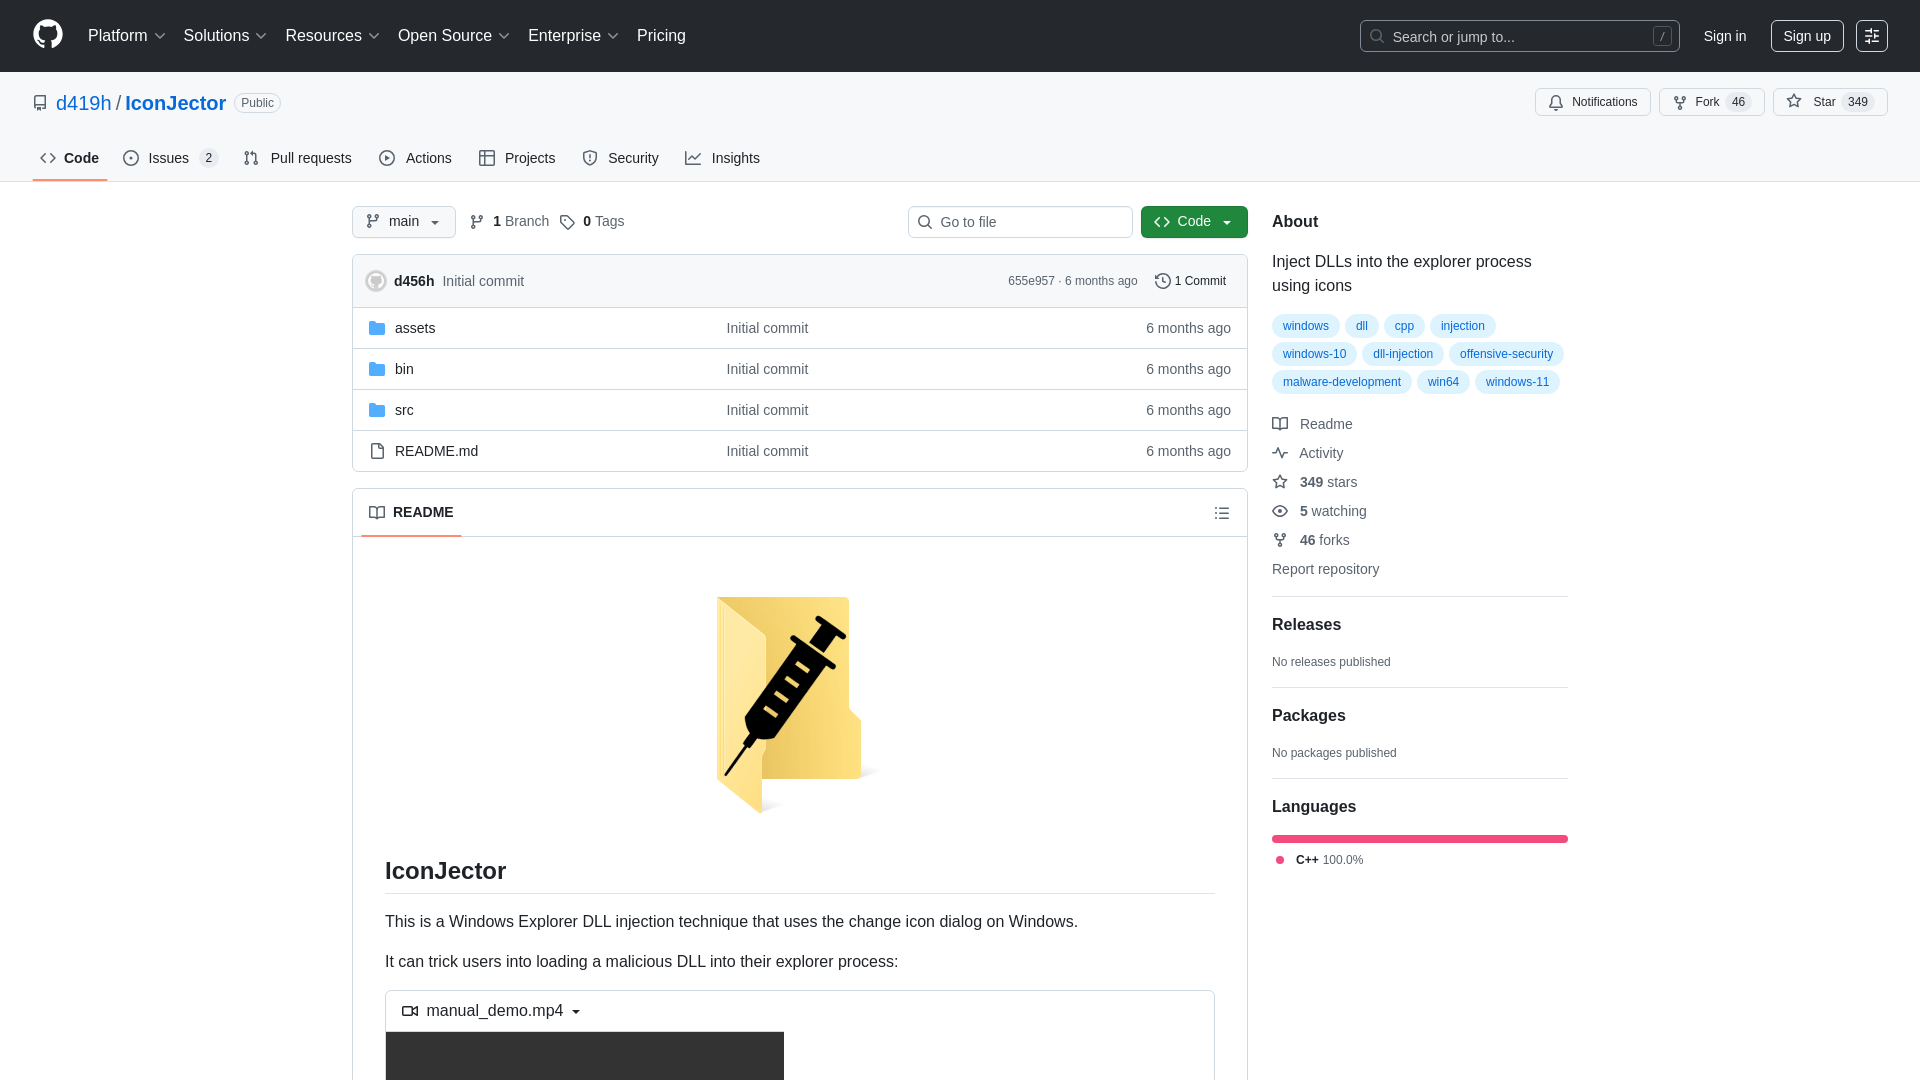The width and height of the screenshot is (1920, 1080).
Task: Watch the repository via eye icon
Action: point(1281,511)
